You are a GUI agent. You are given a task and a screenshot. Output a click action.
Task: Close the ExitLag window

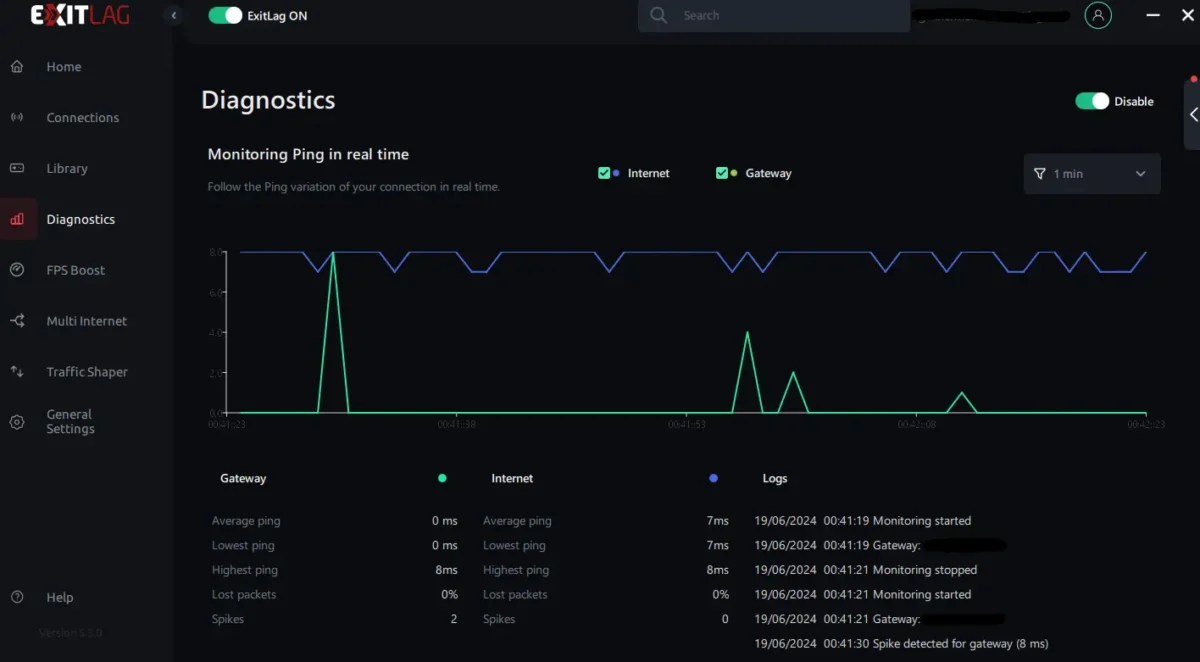[1188, 15]
